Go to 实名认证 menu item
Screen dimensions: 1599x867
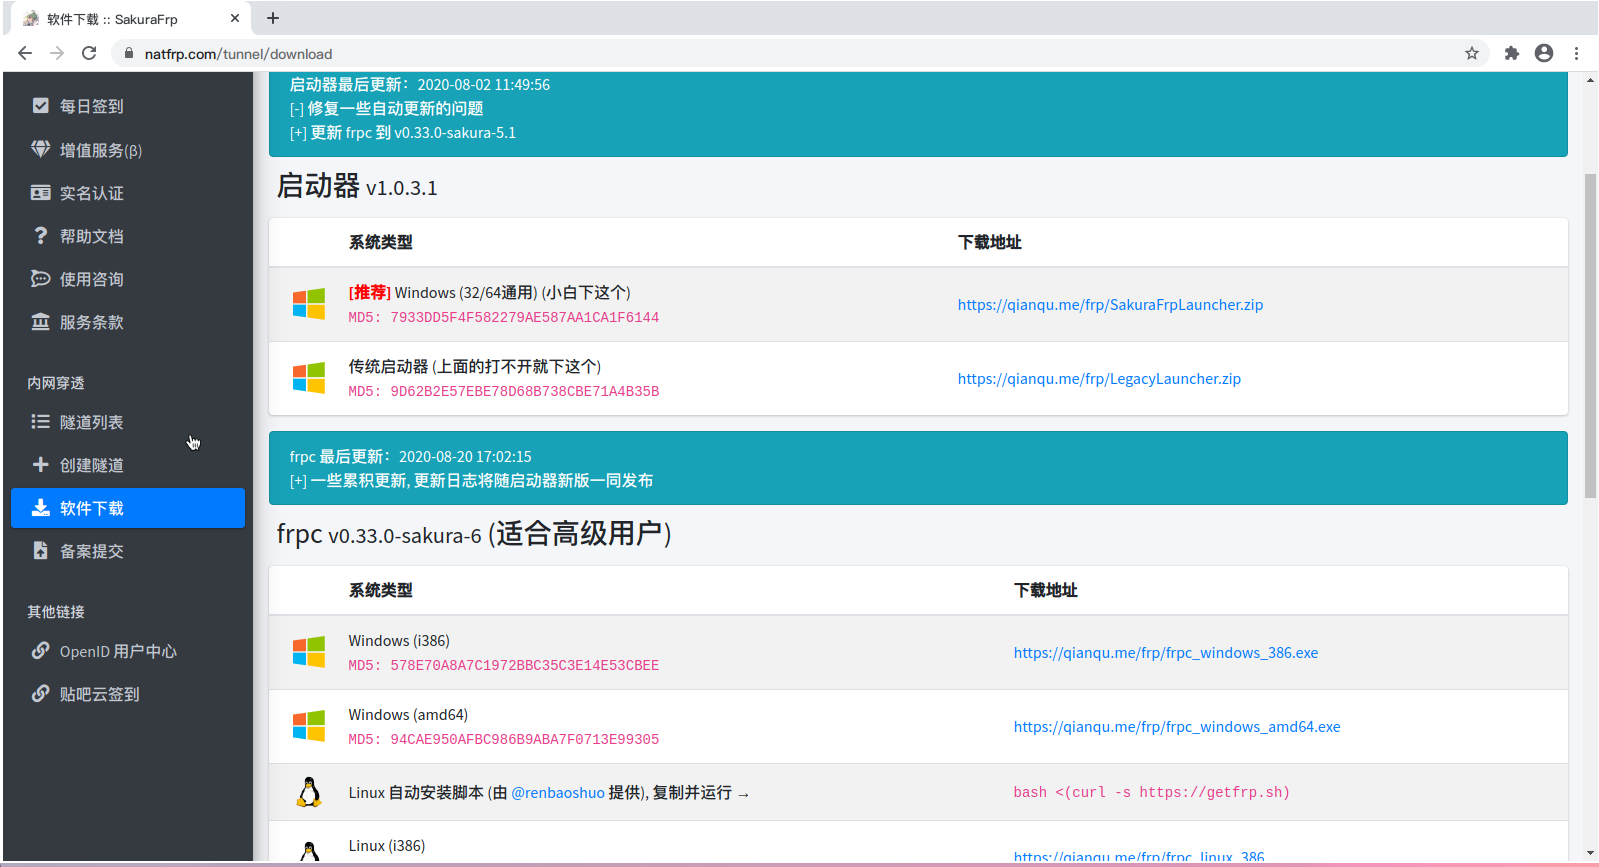tap(128, 192)
